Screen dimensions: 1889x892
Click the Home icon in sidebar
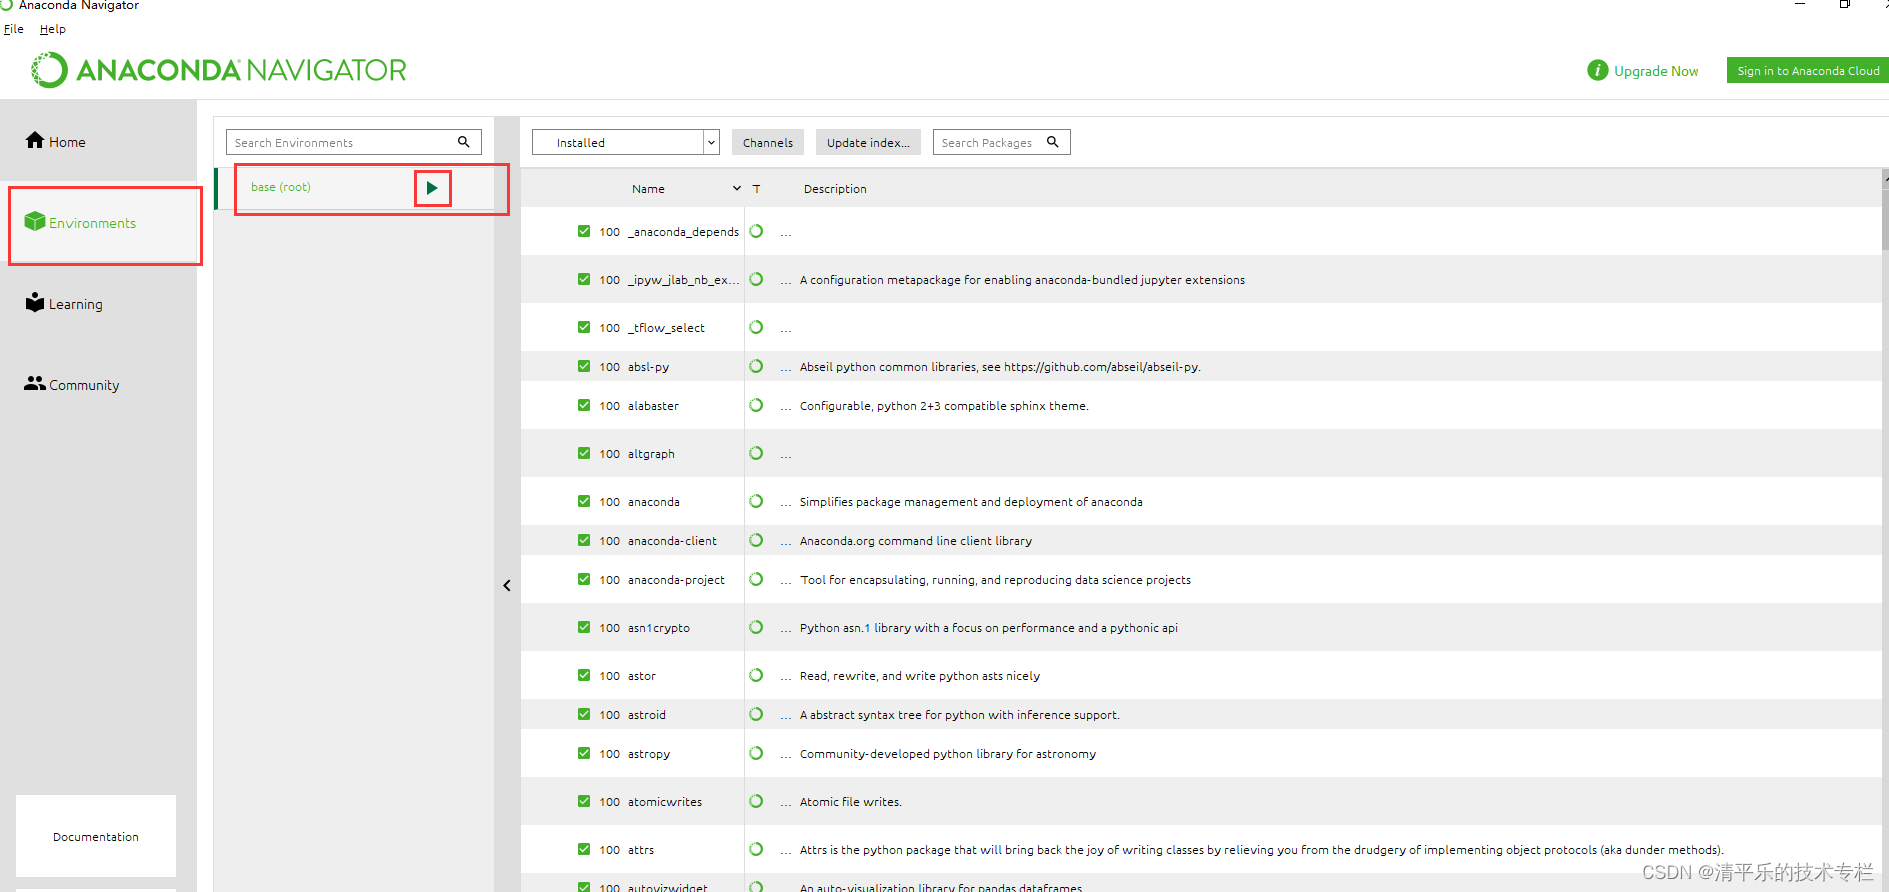pos(35,140)
